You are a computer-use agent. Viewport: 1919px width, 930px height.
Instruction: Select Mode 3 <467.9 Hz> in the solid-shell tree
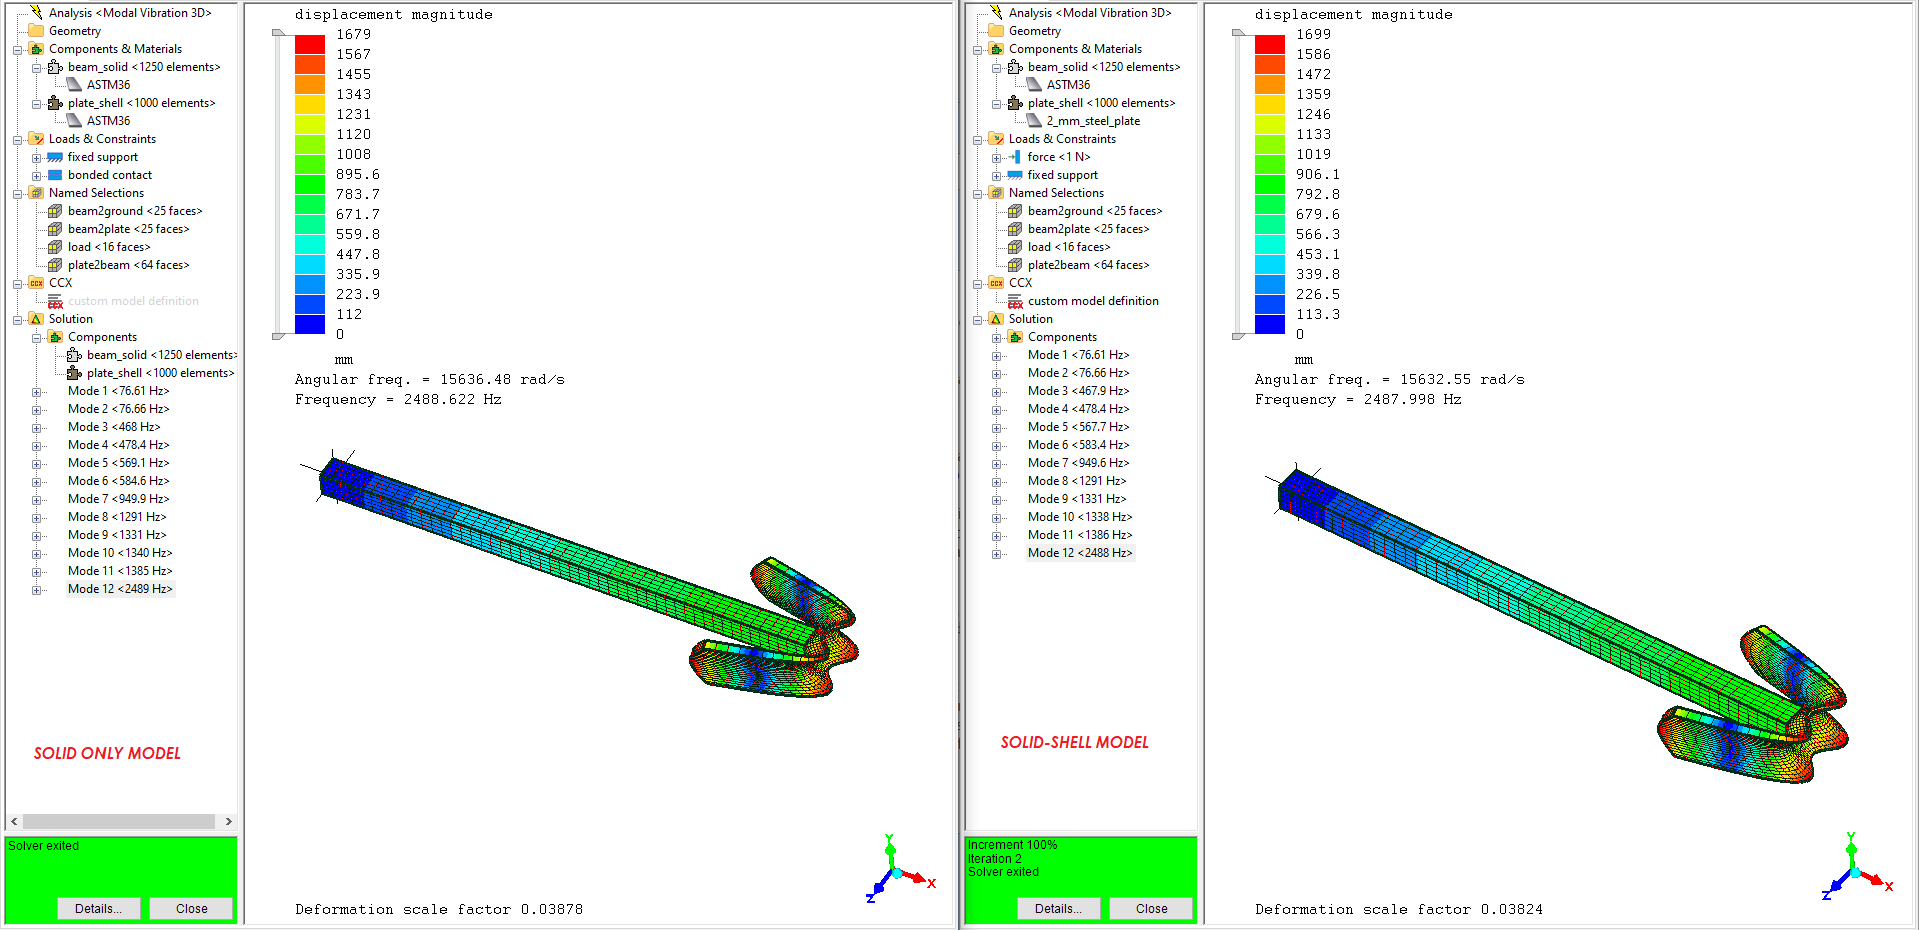[x=1078, y=391]
